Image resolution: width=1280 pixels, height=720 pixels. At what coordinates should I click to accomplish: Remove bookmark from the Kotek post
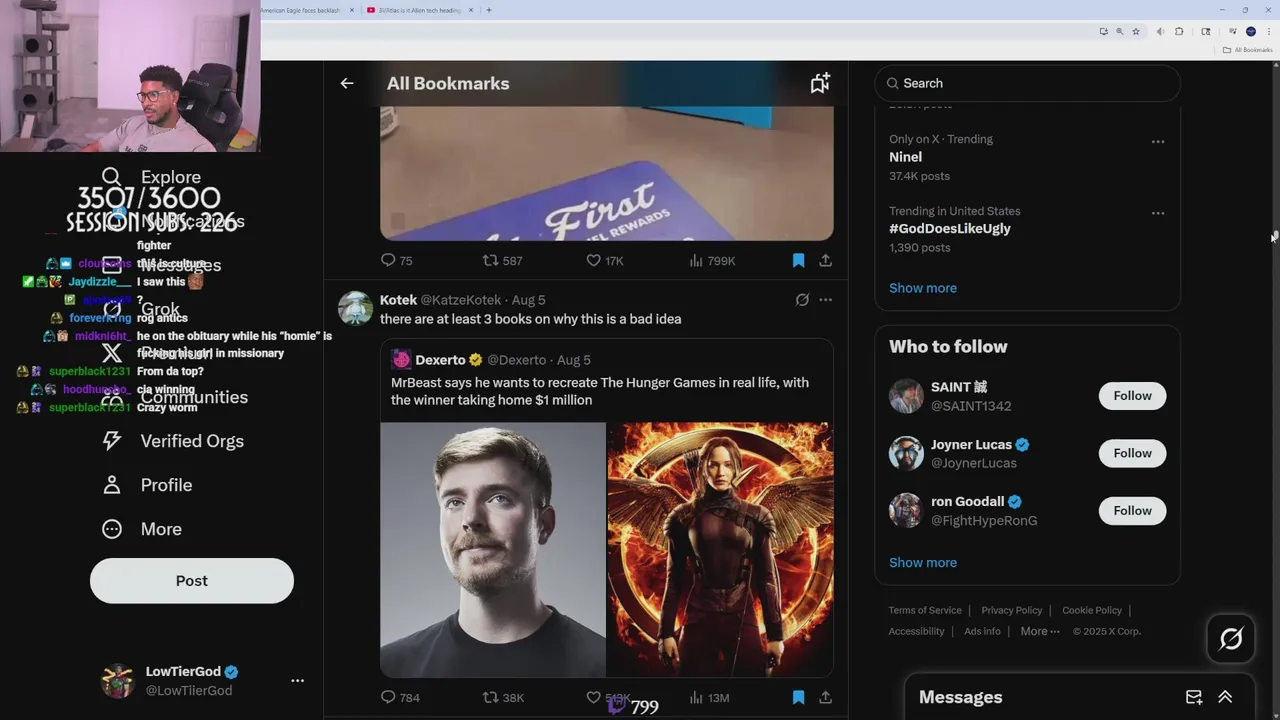798,697
